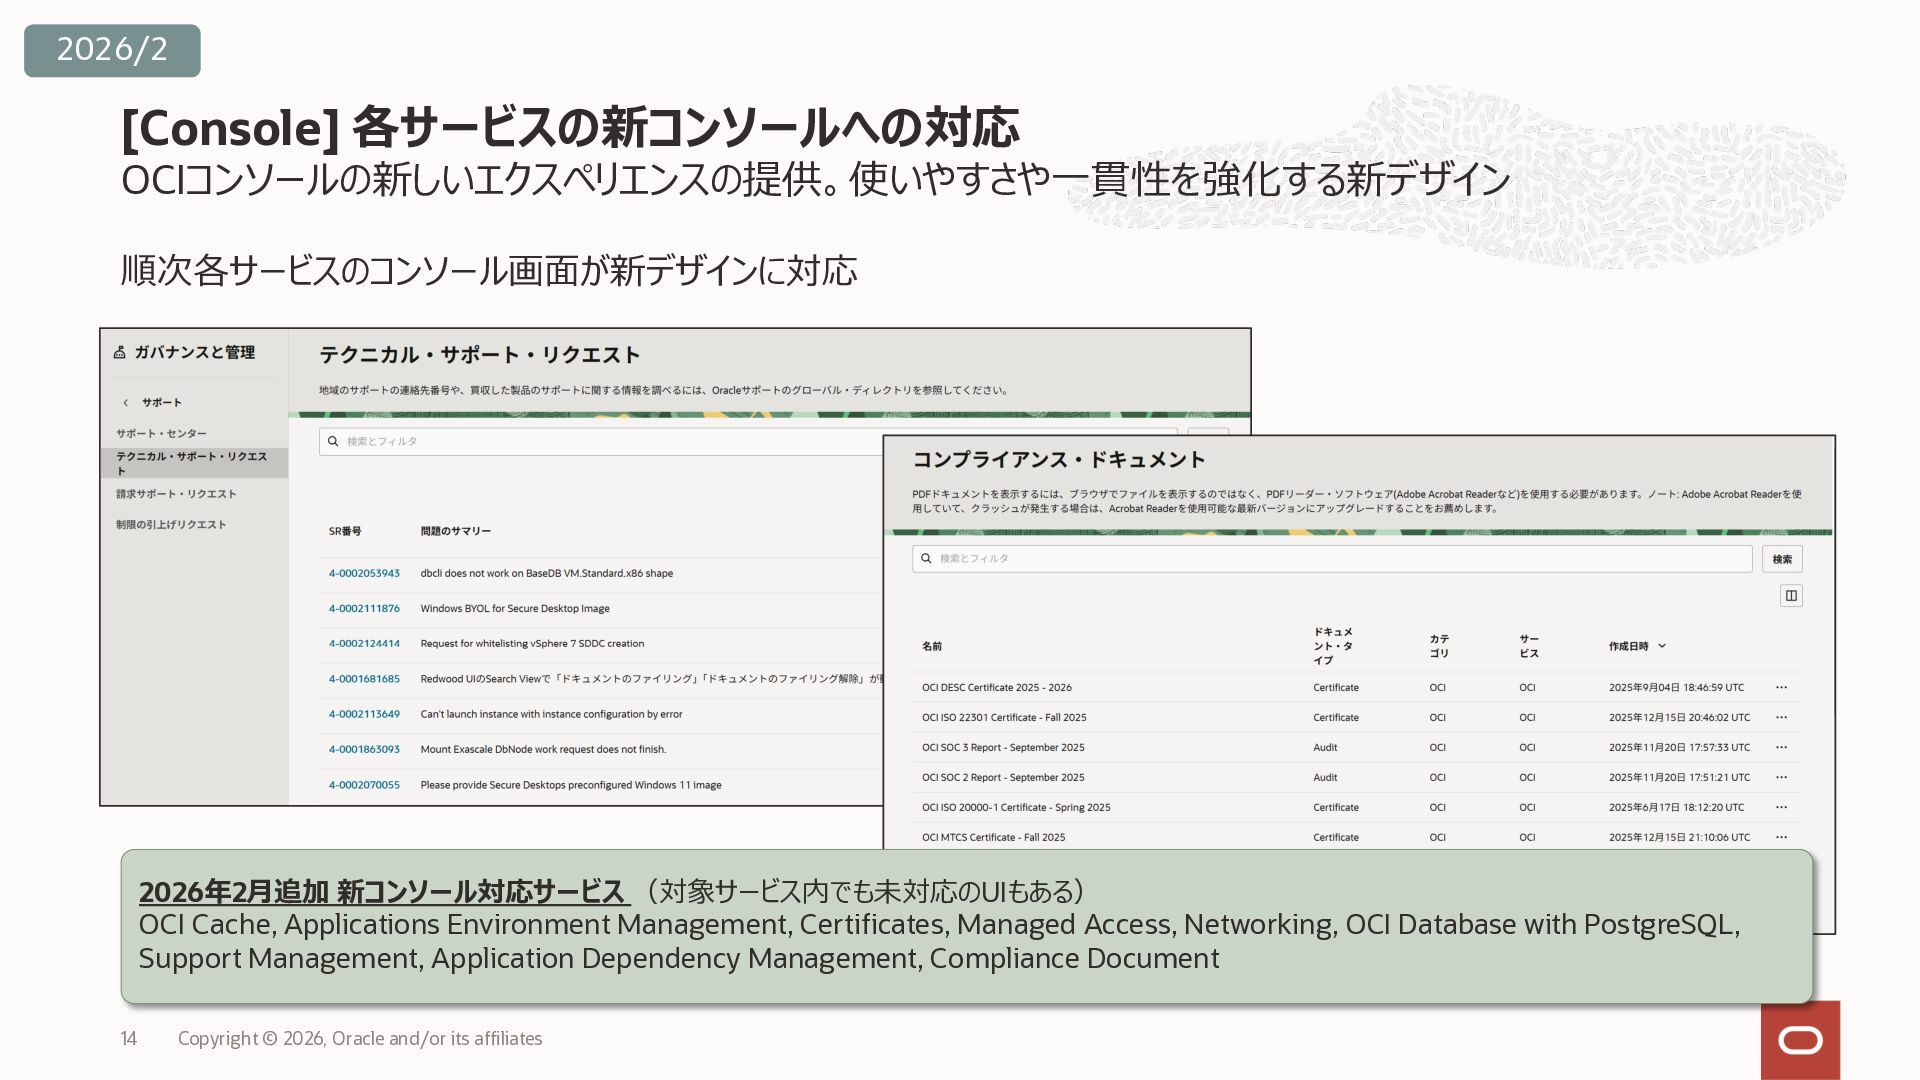The height and width of the screenshot is (1080, 1920).
Task: Click magnifier icon in support request search
Action: [x=333, y=441]
